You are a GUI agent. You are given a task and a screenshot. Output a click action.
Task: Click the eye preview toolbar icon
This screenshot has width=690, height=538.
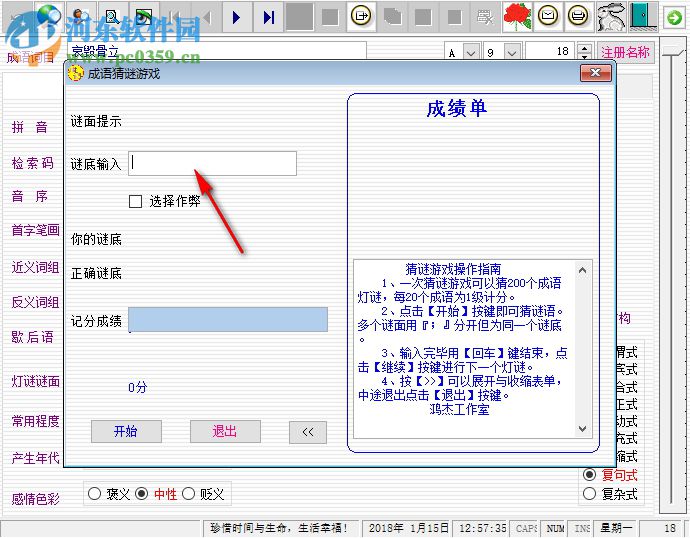[x=144, y=17]
